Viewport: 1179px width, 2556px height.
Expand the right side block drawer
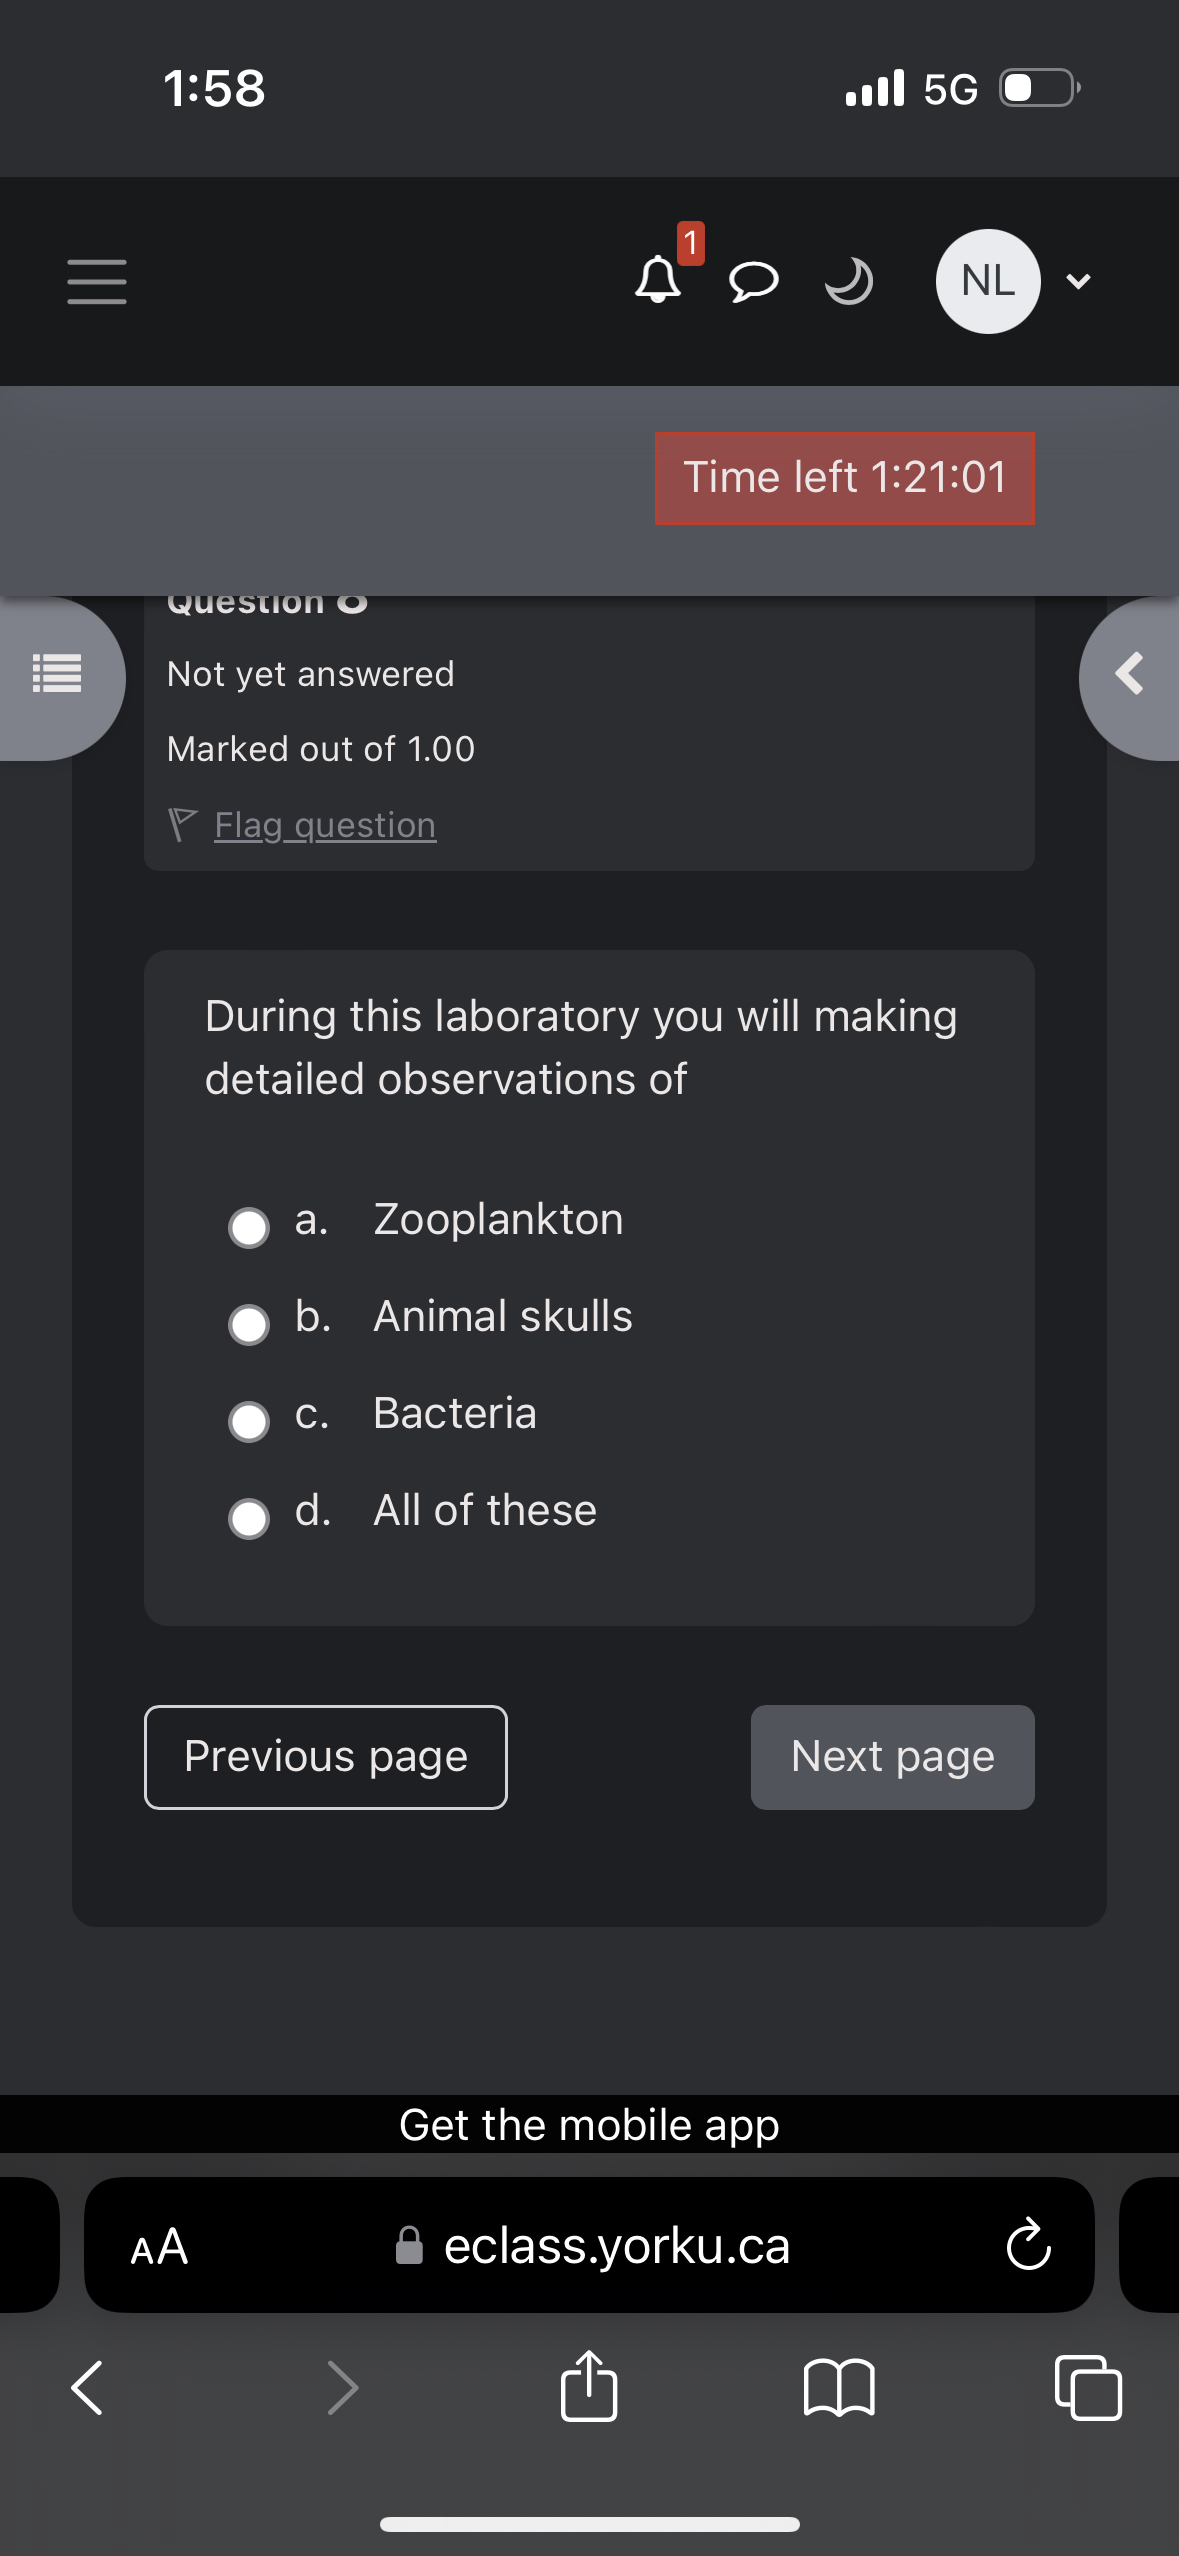(x=1130, y=675)
